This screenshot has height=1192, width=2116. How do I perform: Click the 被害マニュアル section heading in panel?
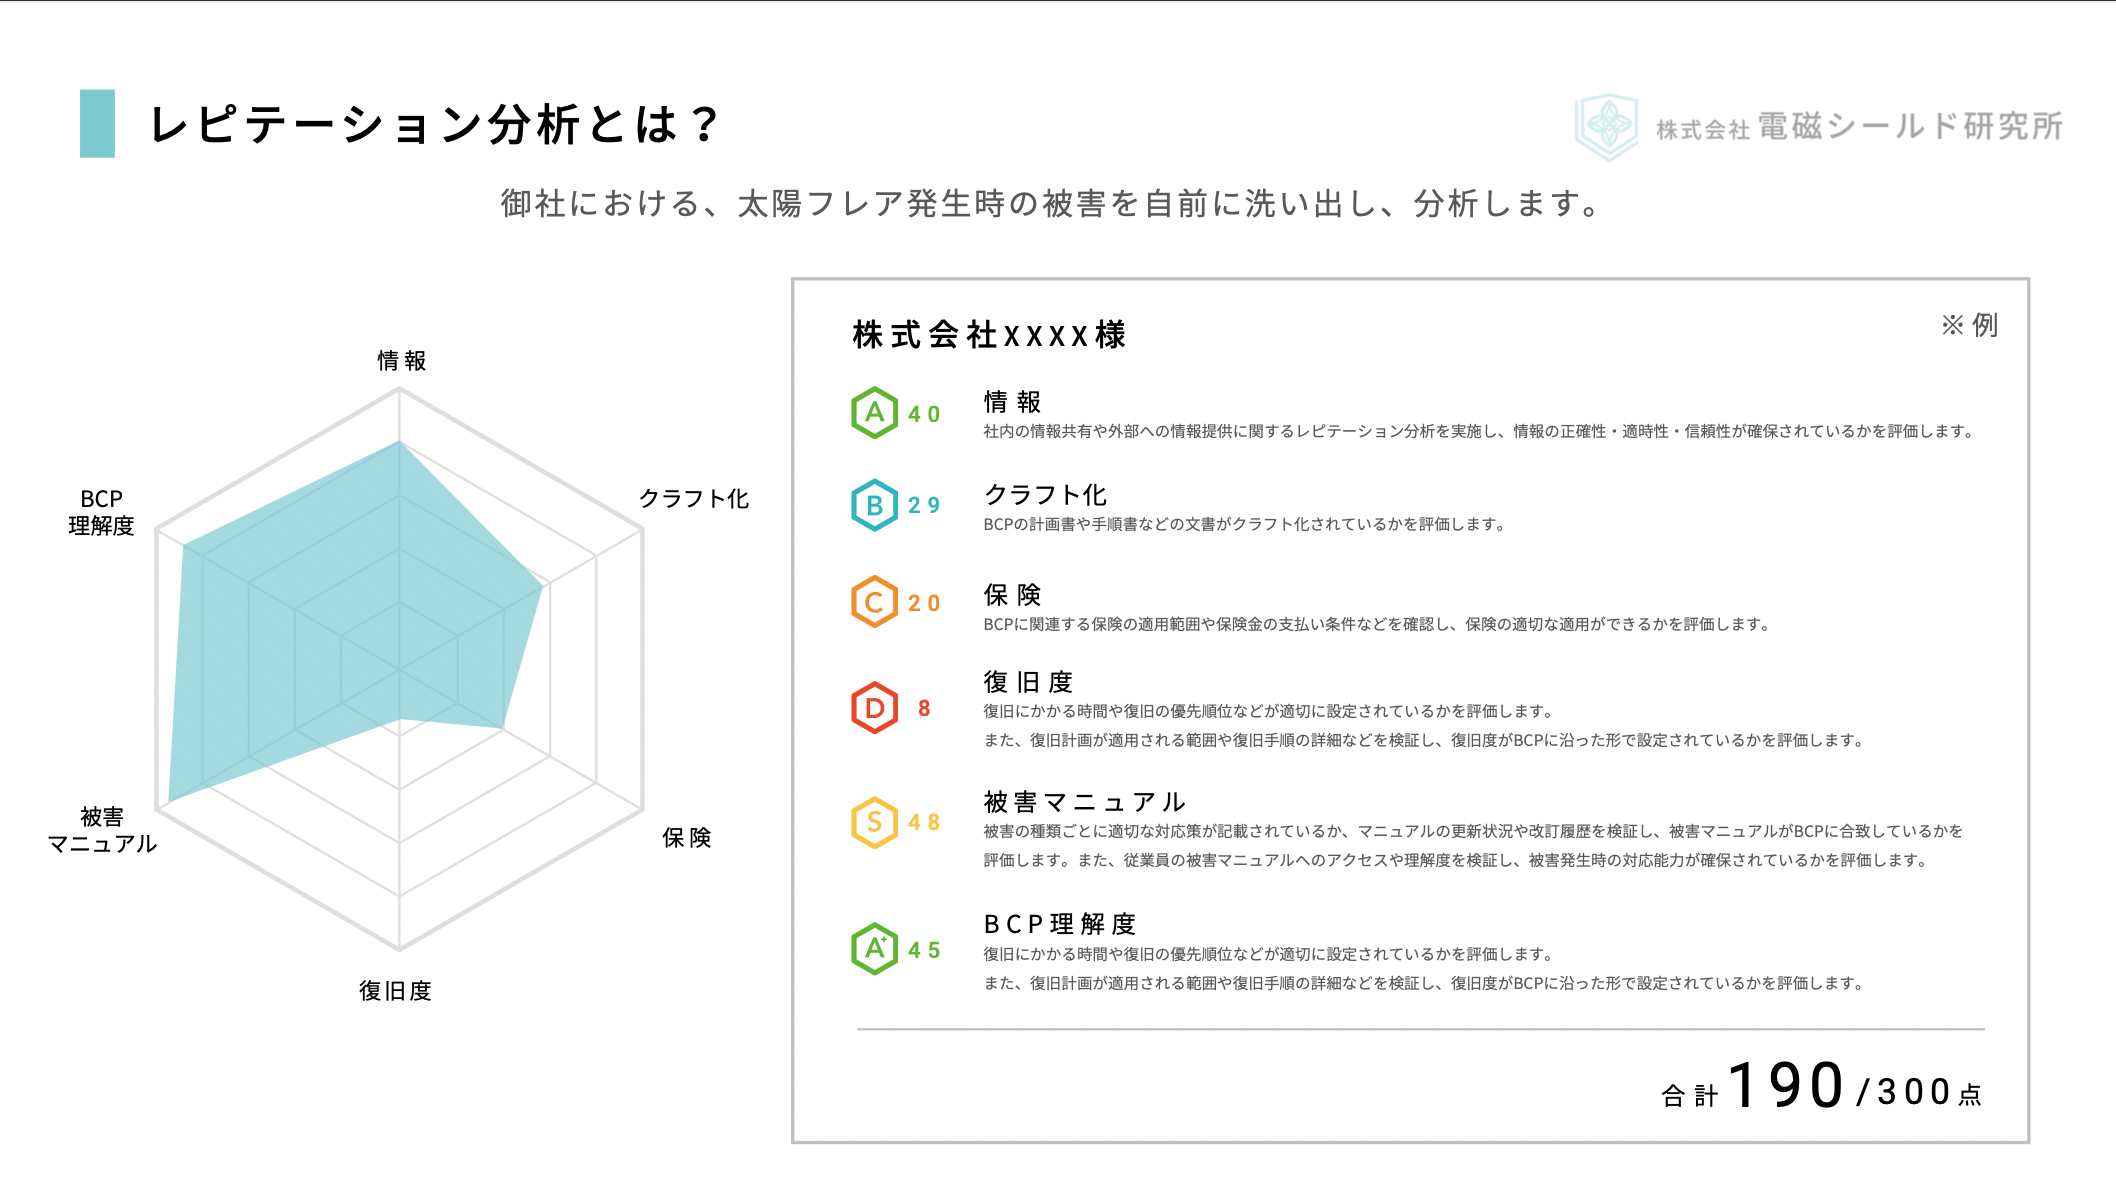[x=1084, y=802]
